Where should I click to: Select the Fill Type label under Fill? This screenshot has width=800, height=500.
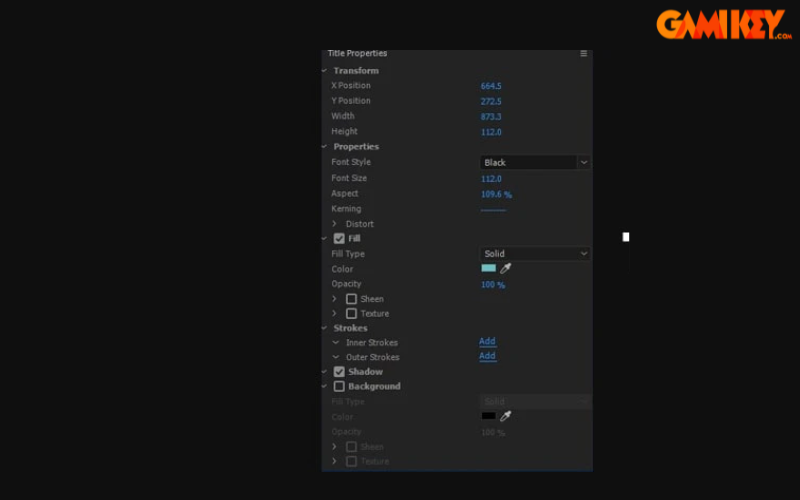[348, 254]
